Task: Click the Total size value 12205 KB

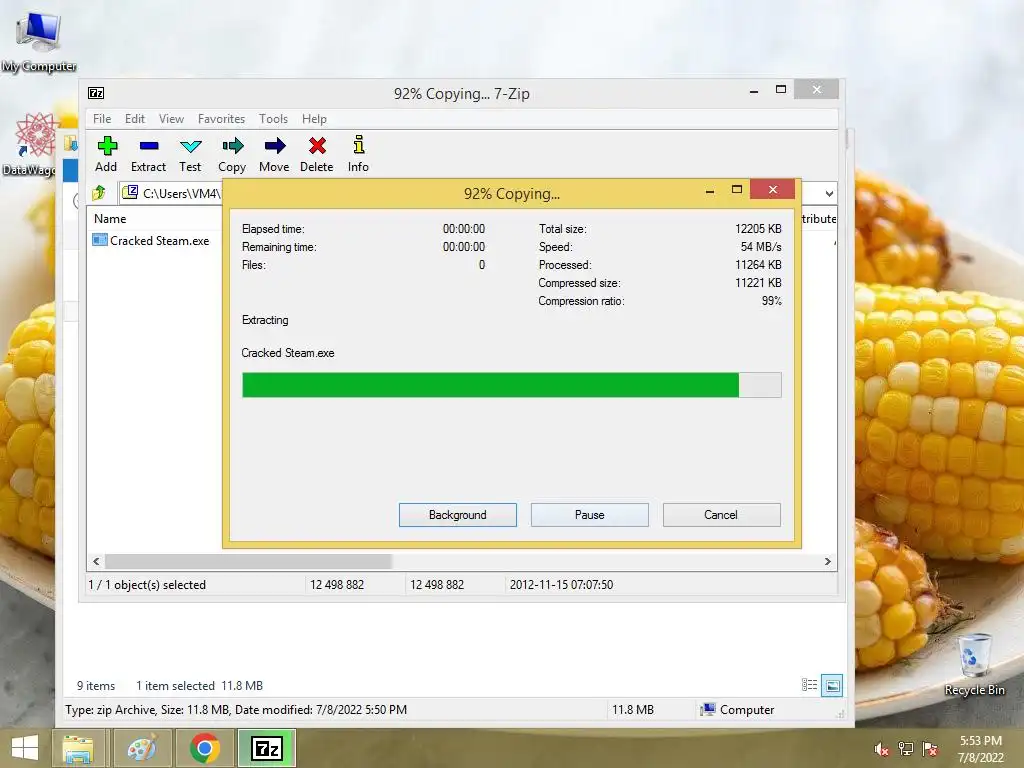Action: 758,229
